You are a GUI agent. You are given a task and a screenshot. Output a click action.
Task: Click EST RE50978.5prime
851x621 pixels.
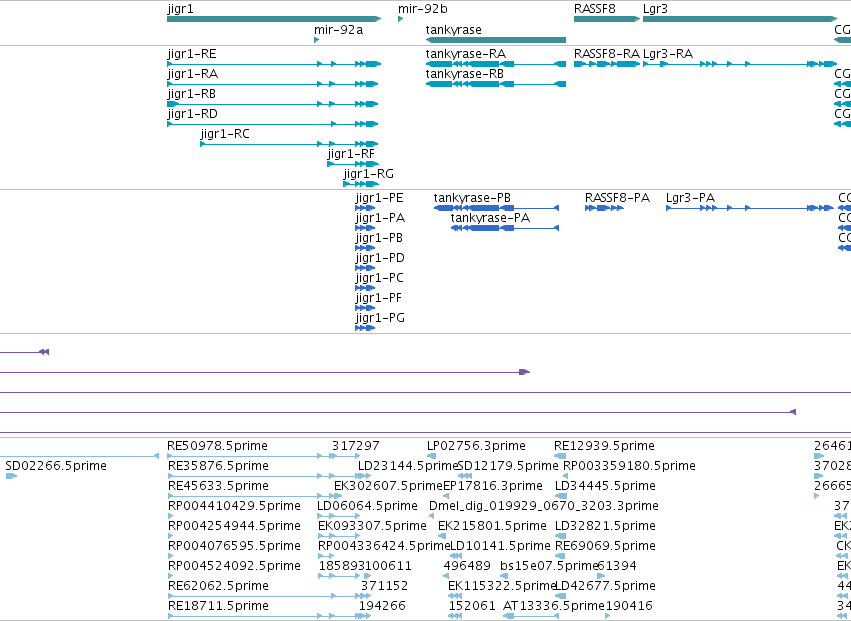click(218, 446)
